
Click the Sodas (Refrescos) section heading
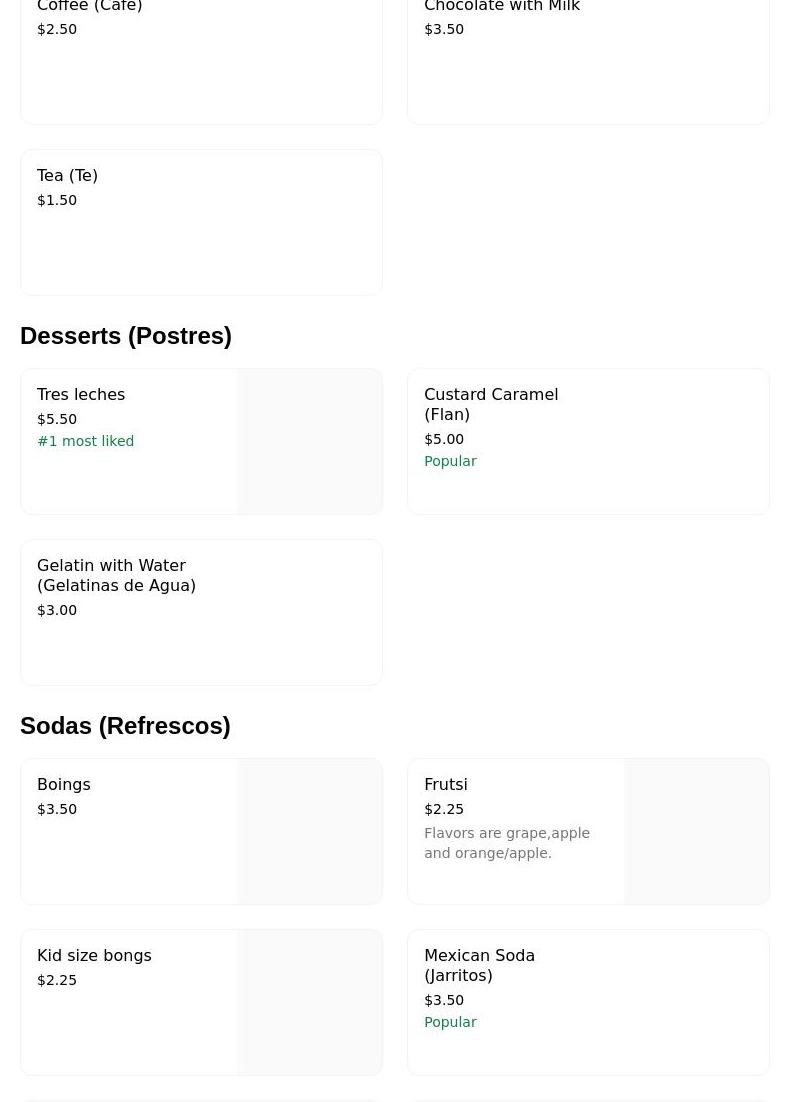pyautogui.click(x=125, y=726)
